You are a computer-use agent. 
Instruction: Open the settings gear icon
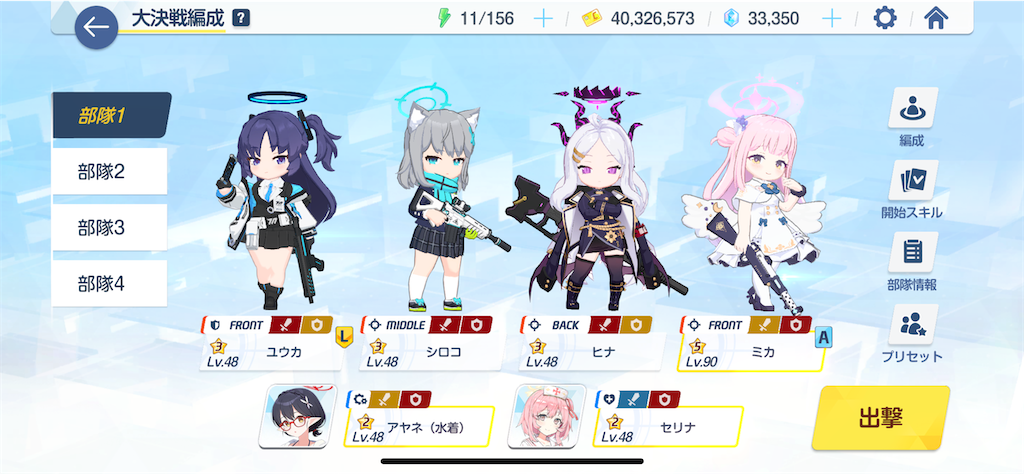click(884, 18)
